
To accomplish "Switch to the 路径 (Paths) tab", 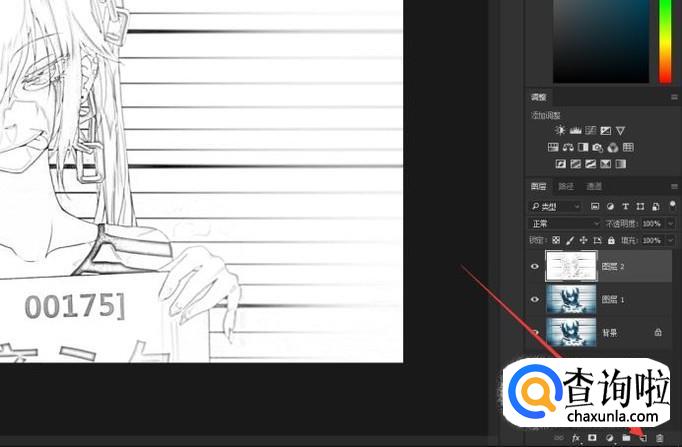I will pyautogui.click(x=566, y=187).
